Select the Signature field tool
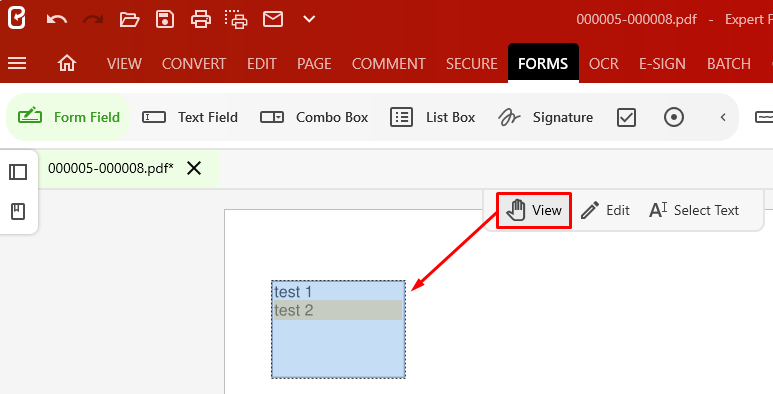Screen dimensions: 773x394 tap(545, 117)
